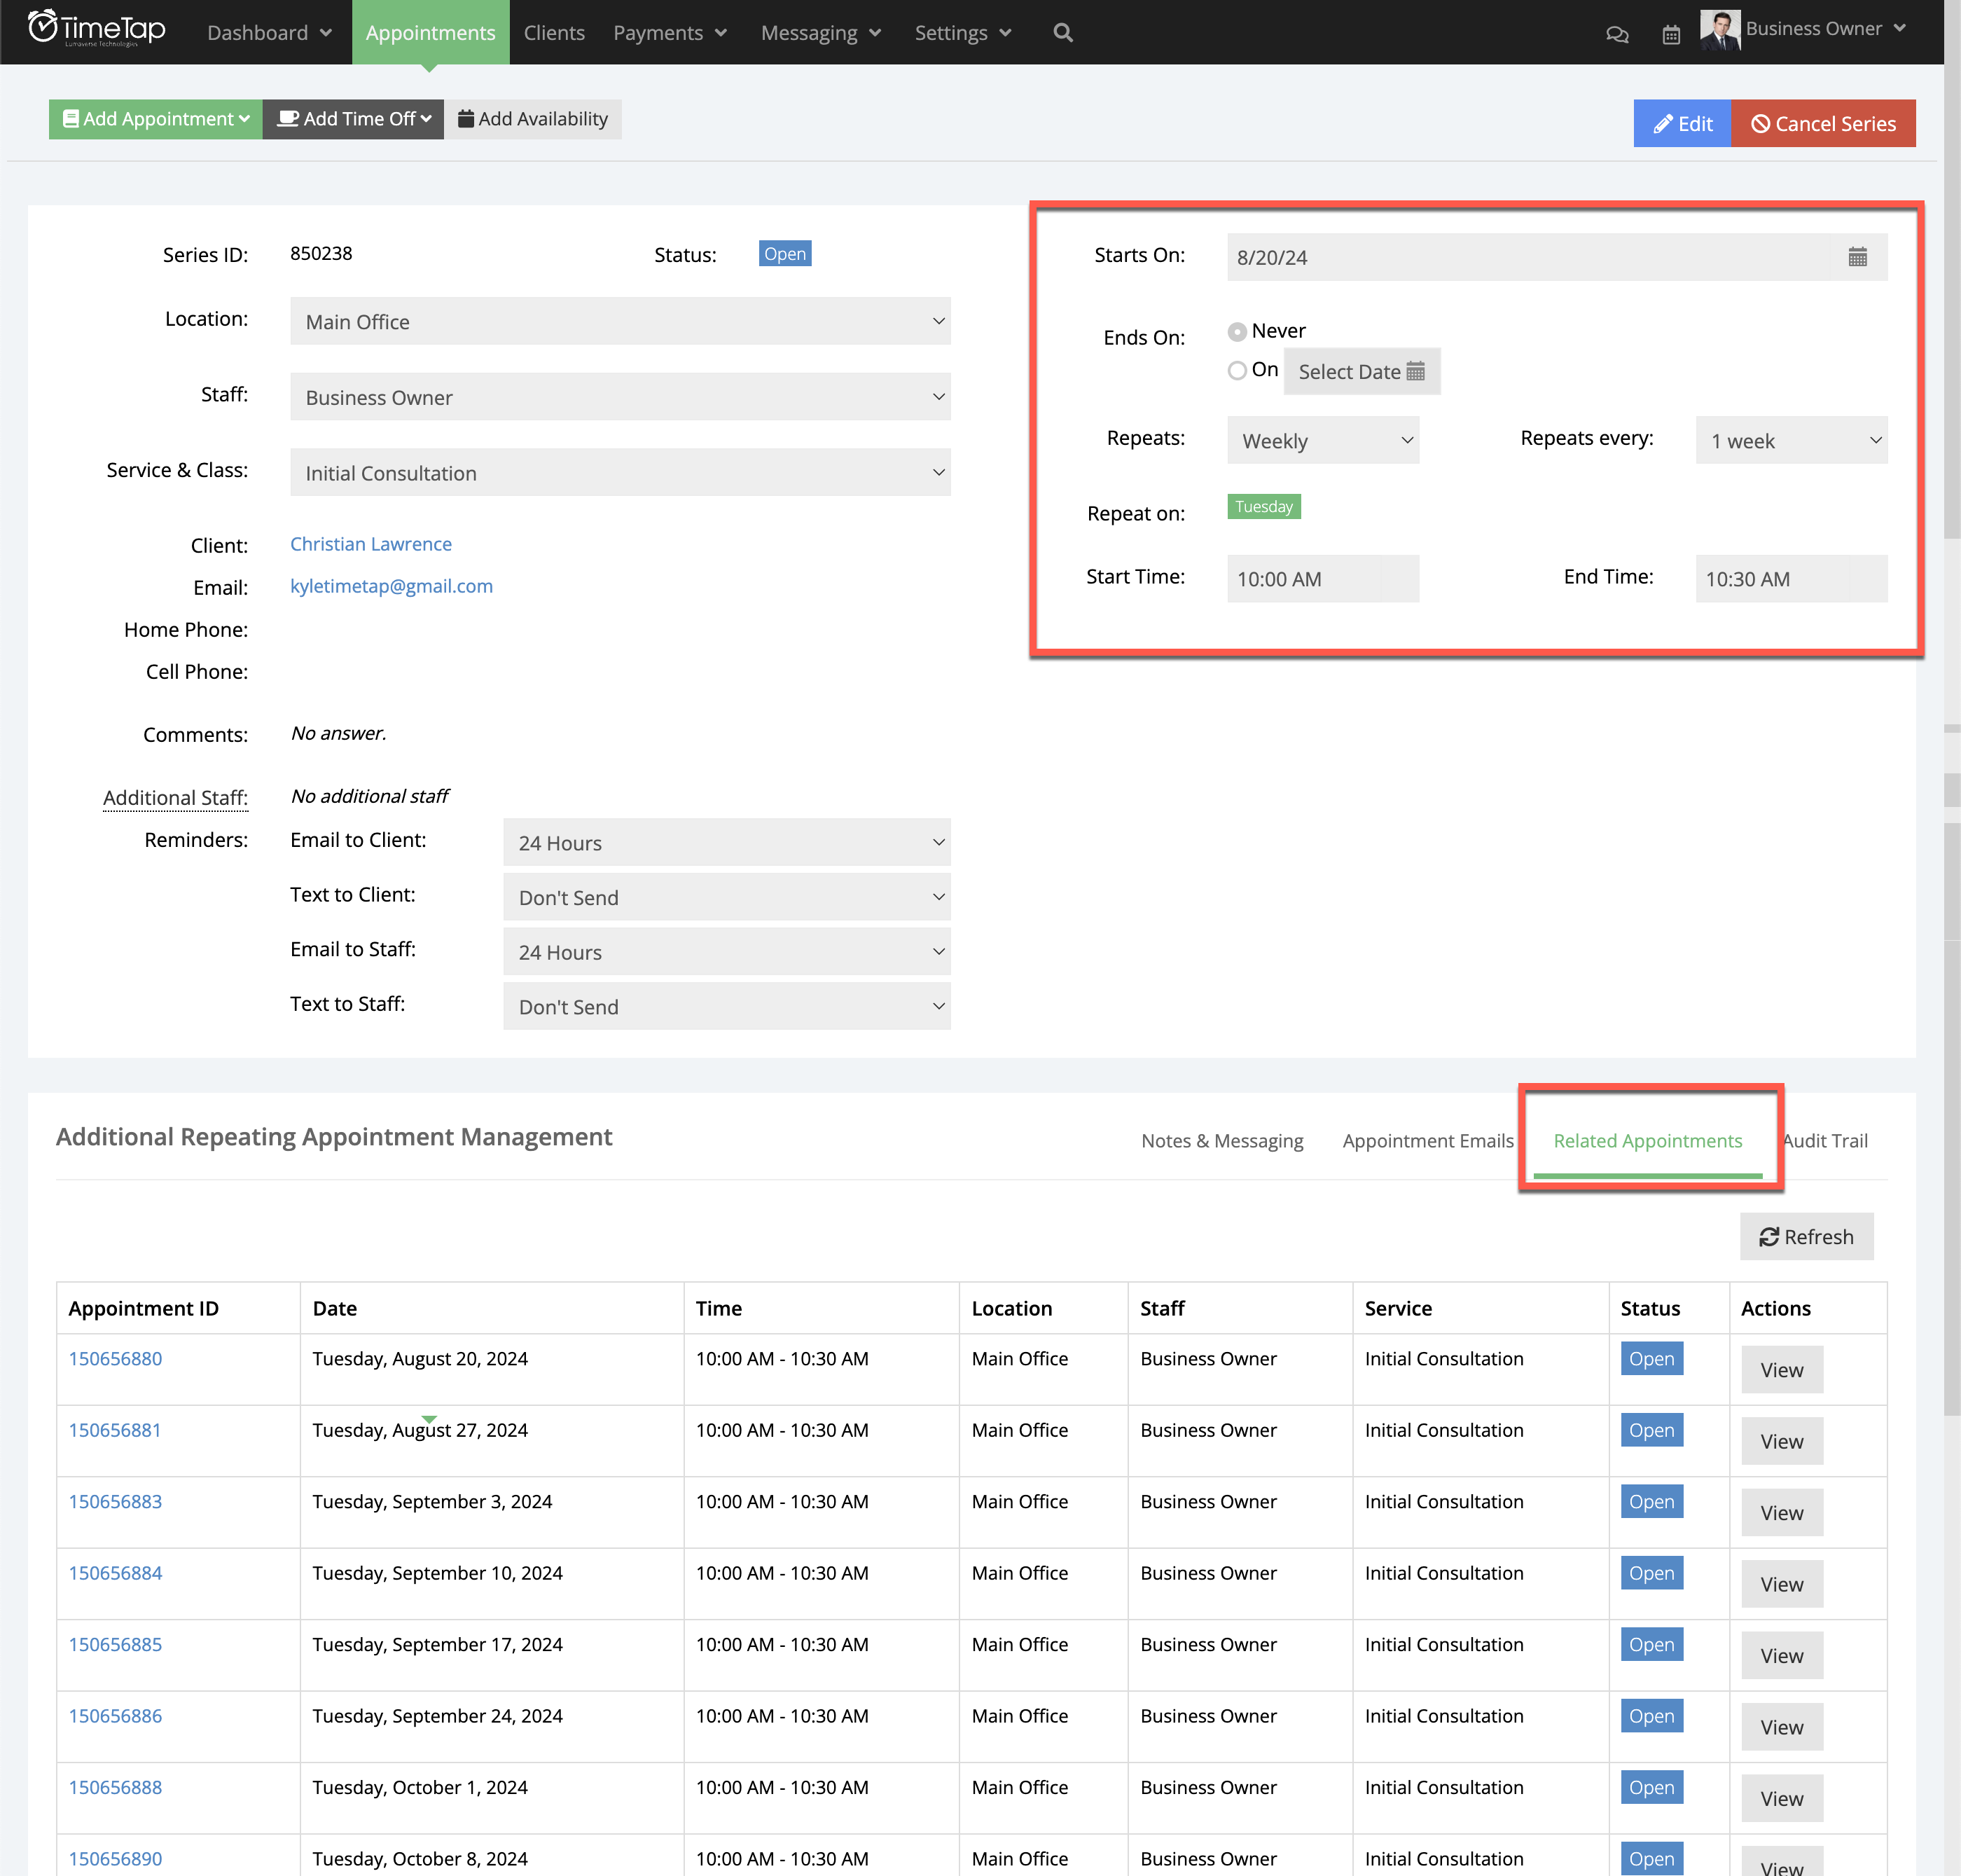Click the Add Availability button
1961x1876 pixels.
(533, 119)
